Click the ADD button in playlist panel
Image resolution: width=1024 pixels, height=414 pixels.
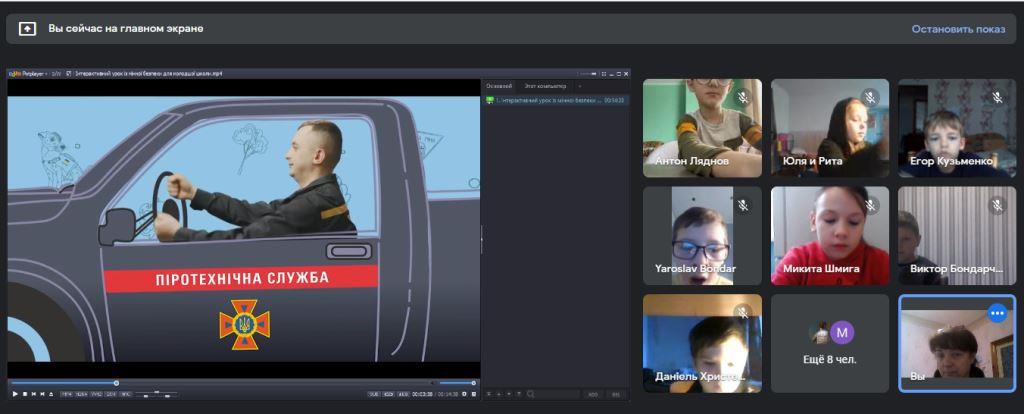click(x=593, y=394)
